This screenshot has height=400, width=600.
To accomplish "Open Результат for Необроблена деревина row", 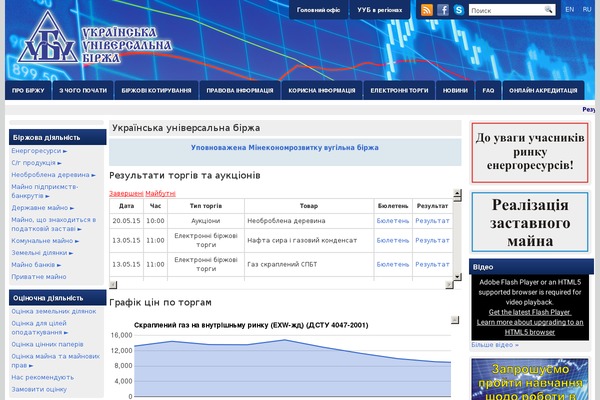I will pos(432,220).
